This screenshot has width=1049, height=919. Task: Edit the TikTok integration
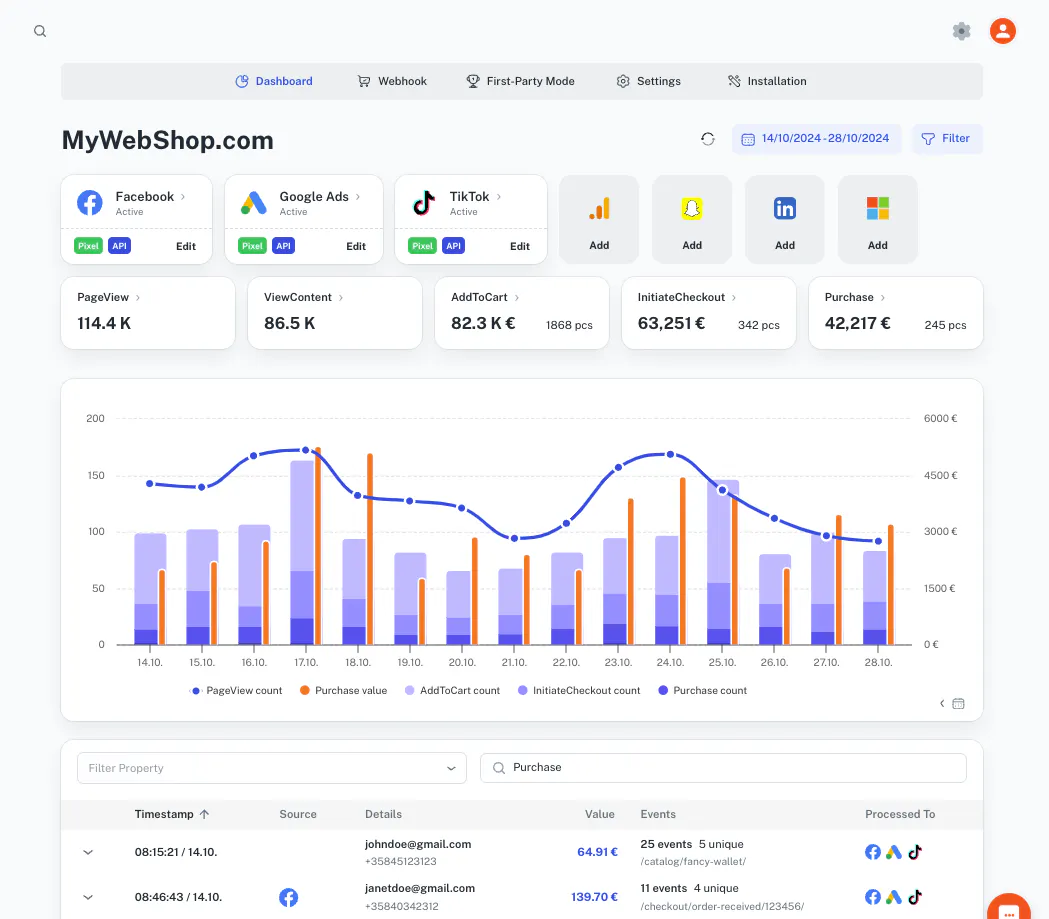pyautogui.click(x=520, y=246)
